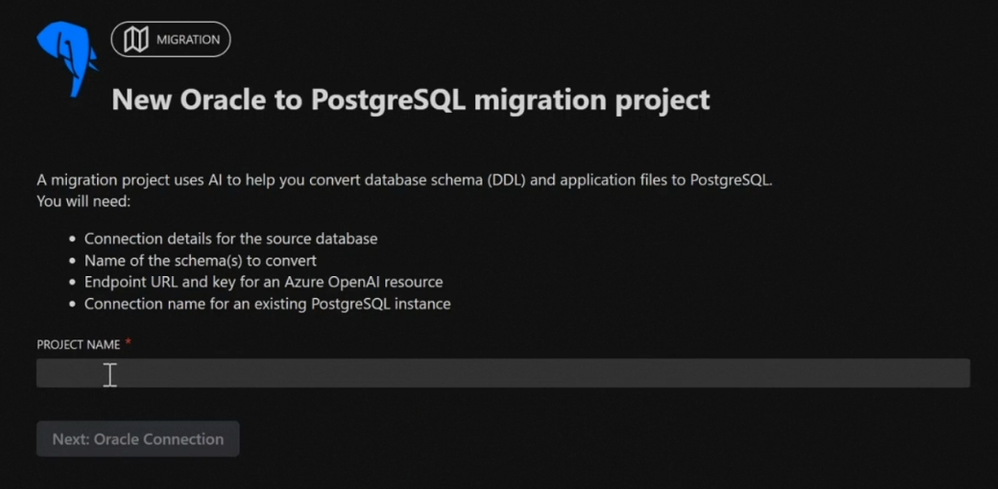998x489 pixels.
Task: Click the red required-field asterisk
Action: [128, 343]
